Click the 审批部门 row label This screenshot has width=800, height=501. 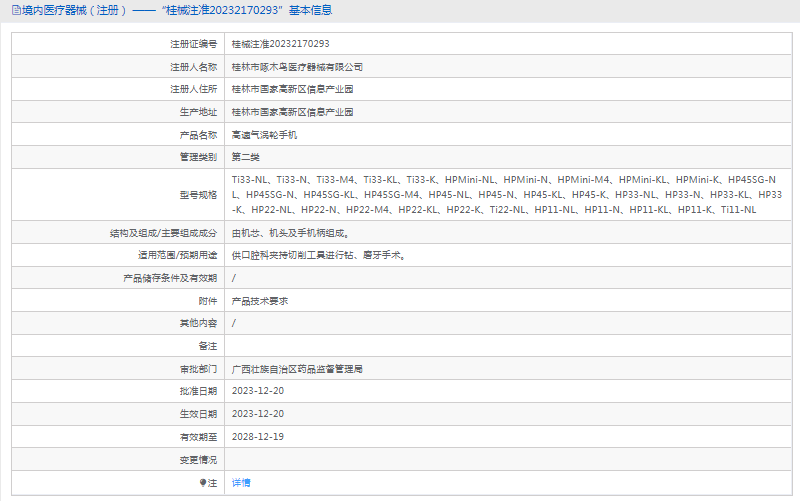click(x=198, y=369)
